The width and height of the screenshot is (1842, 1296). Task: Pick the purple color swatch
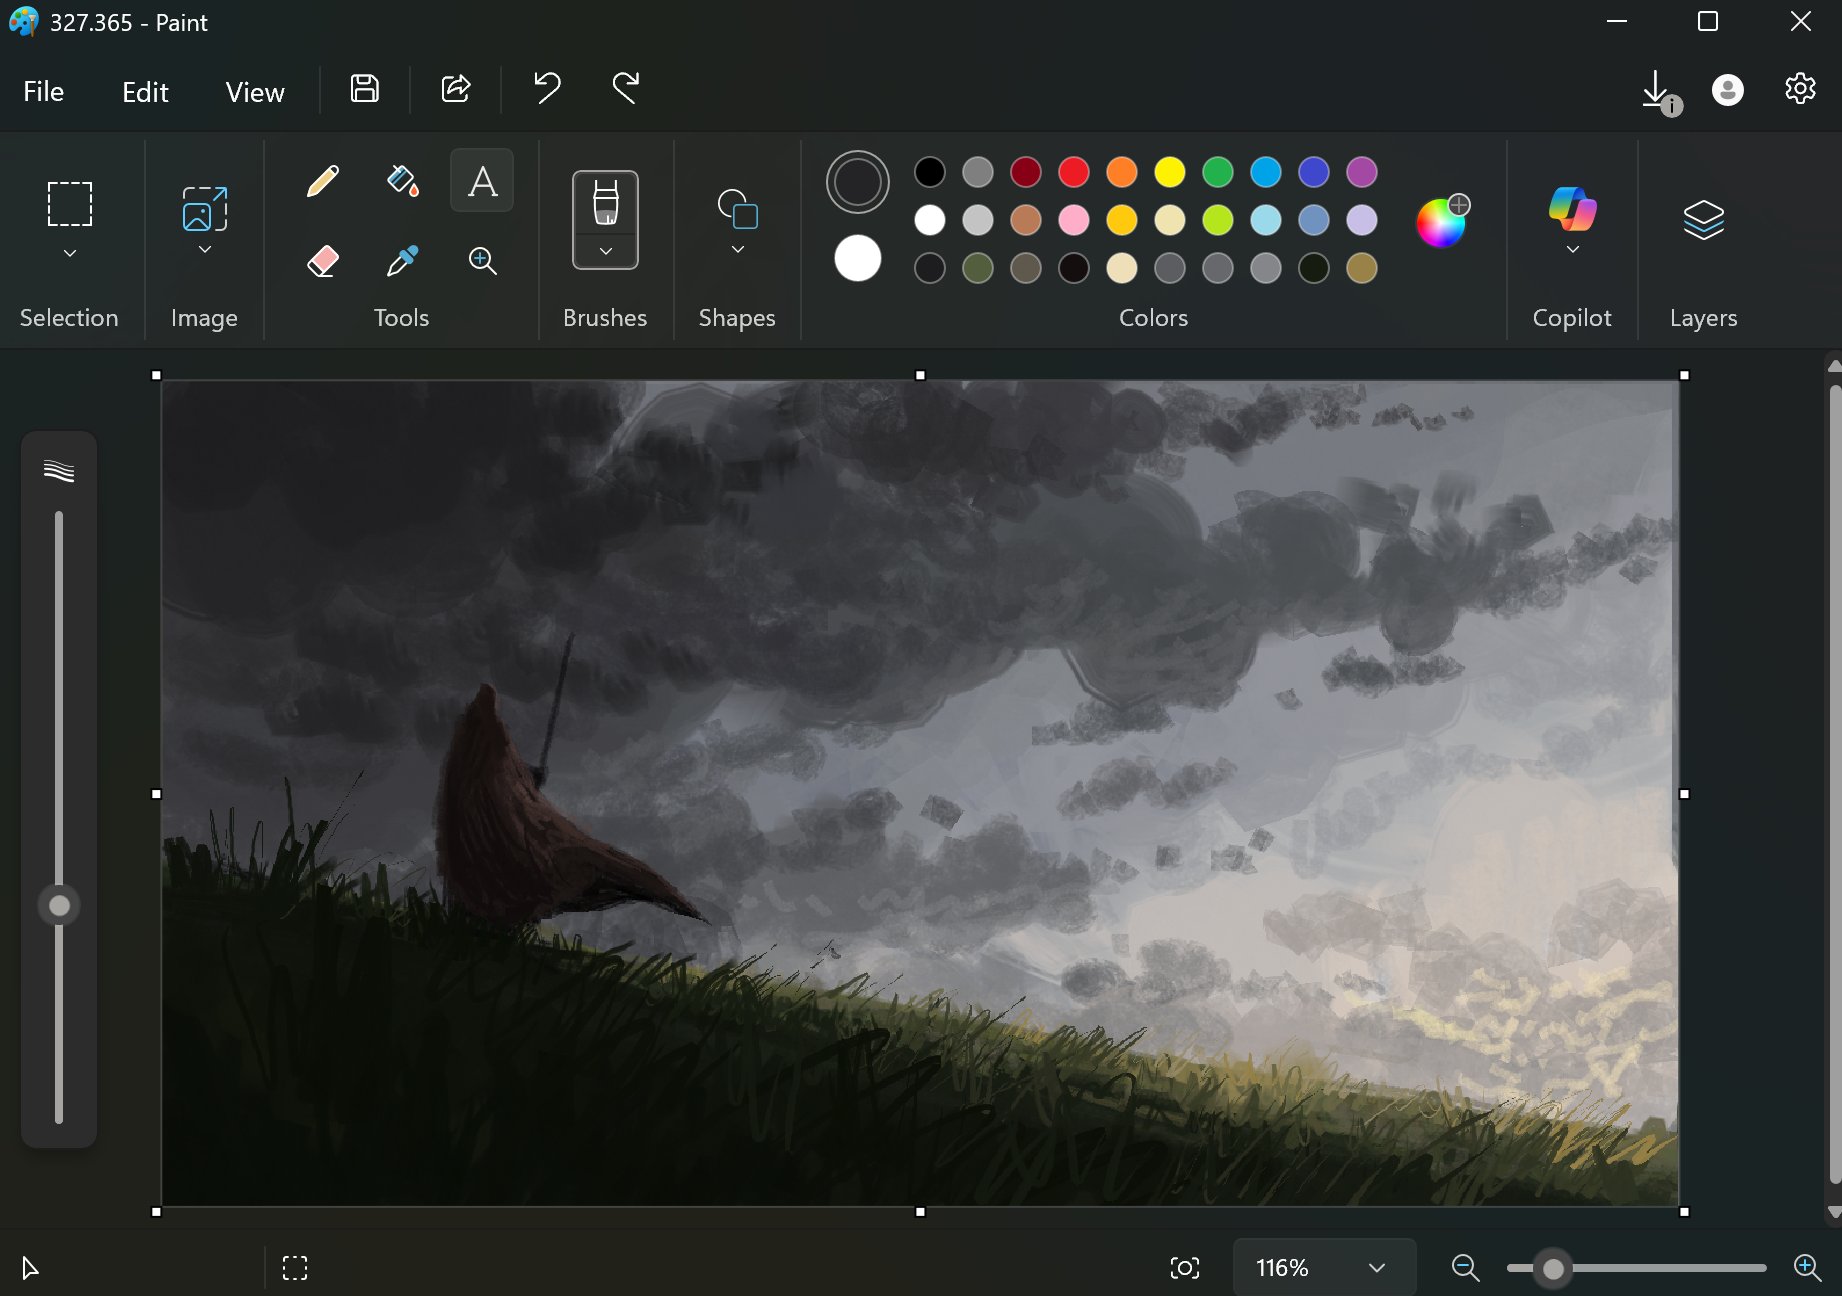(1362, 172)
